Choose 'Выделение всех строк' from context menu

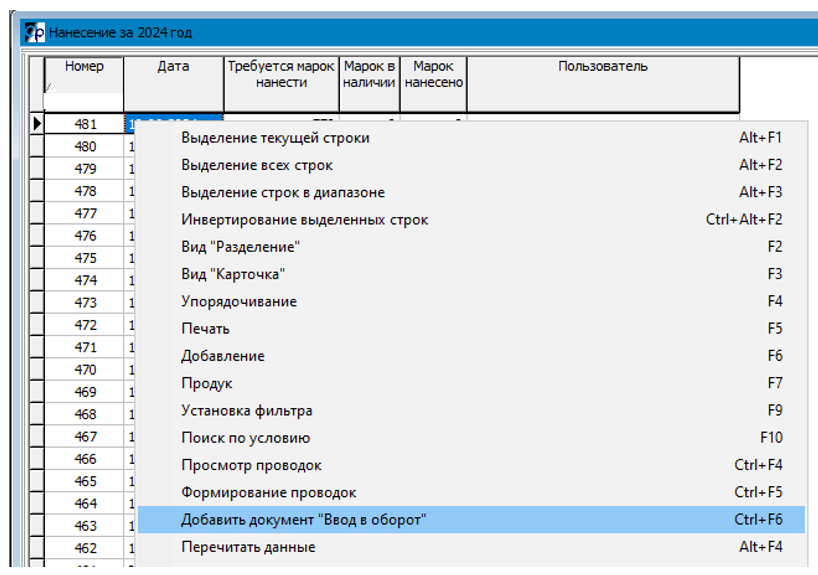257,165
